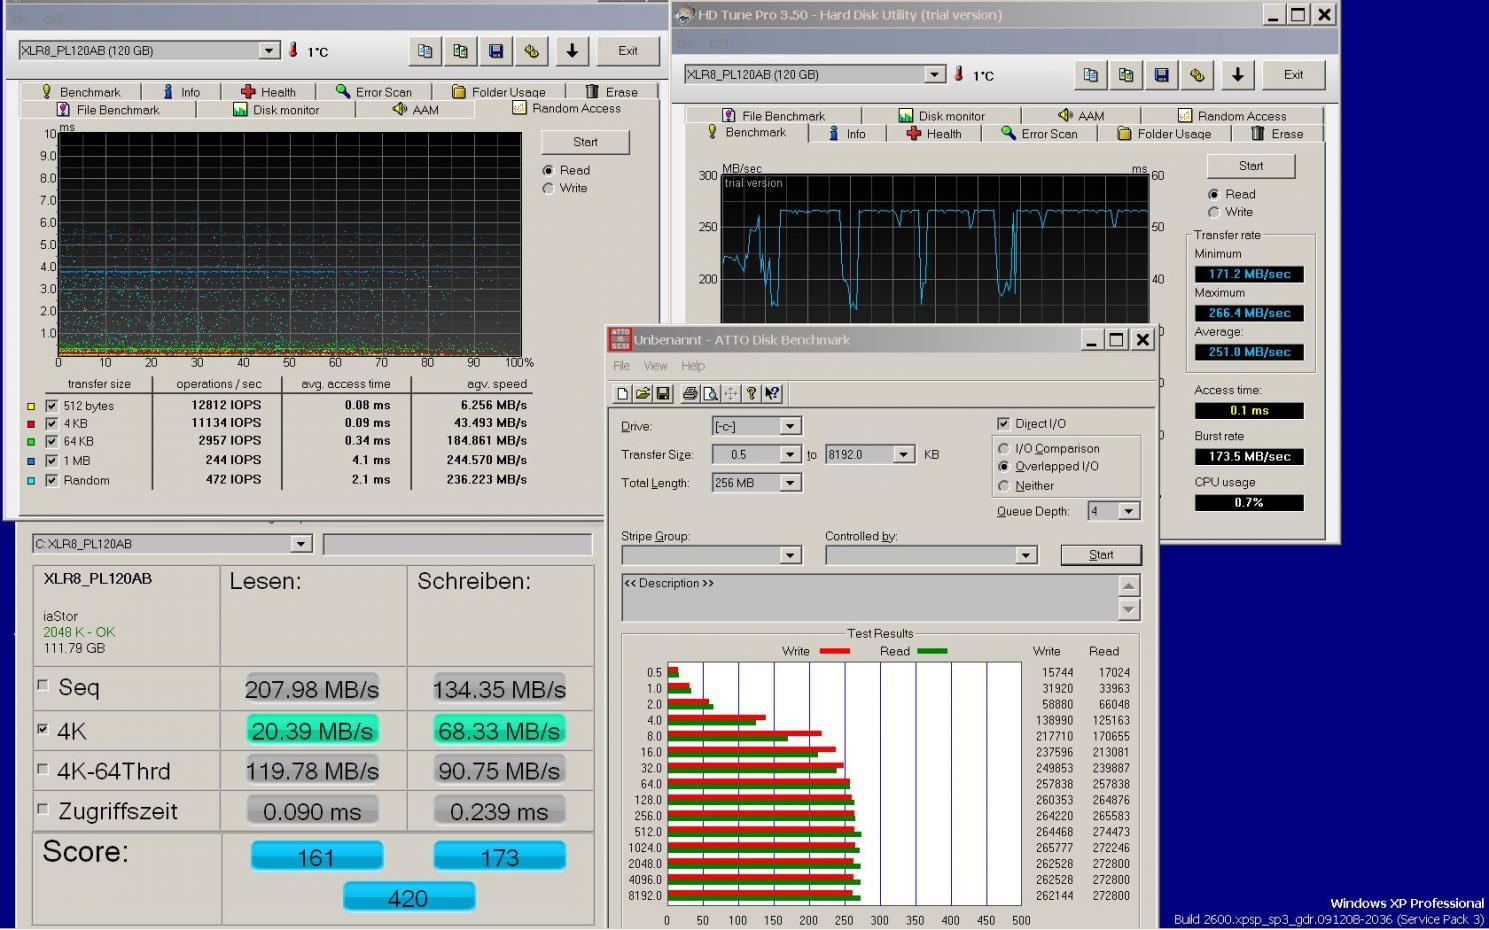Open the Queue Depth dropdown
The image size is (1489, 930).
coord(1128,511)
